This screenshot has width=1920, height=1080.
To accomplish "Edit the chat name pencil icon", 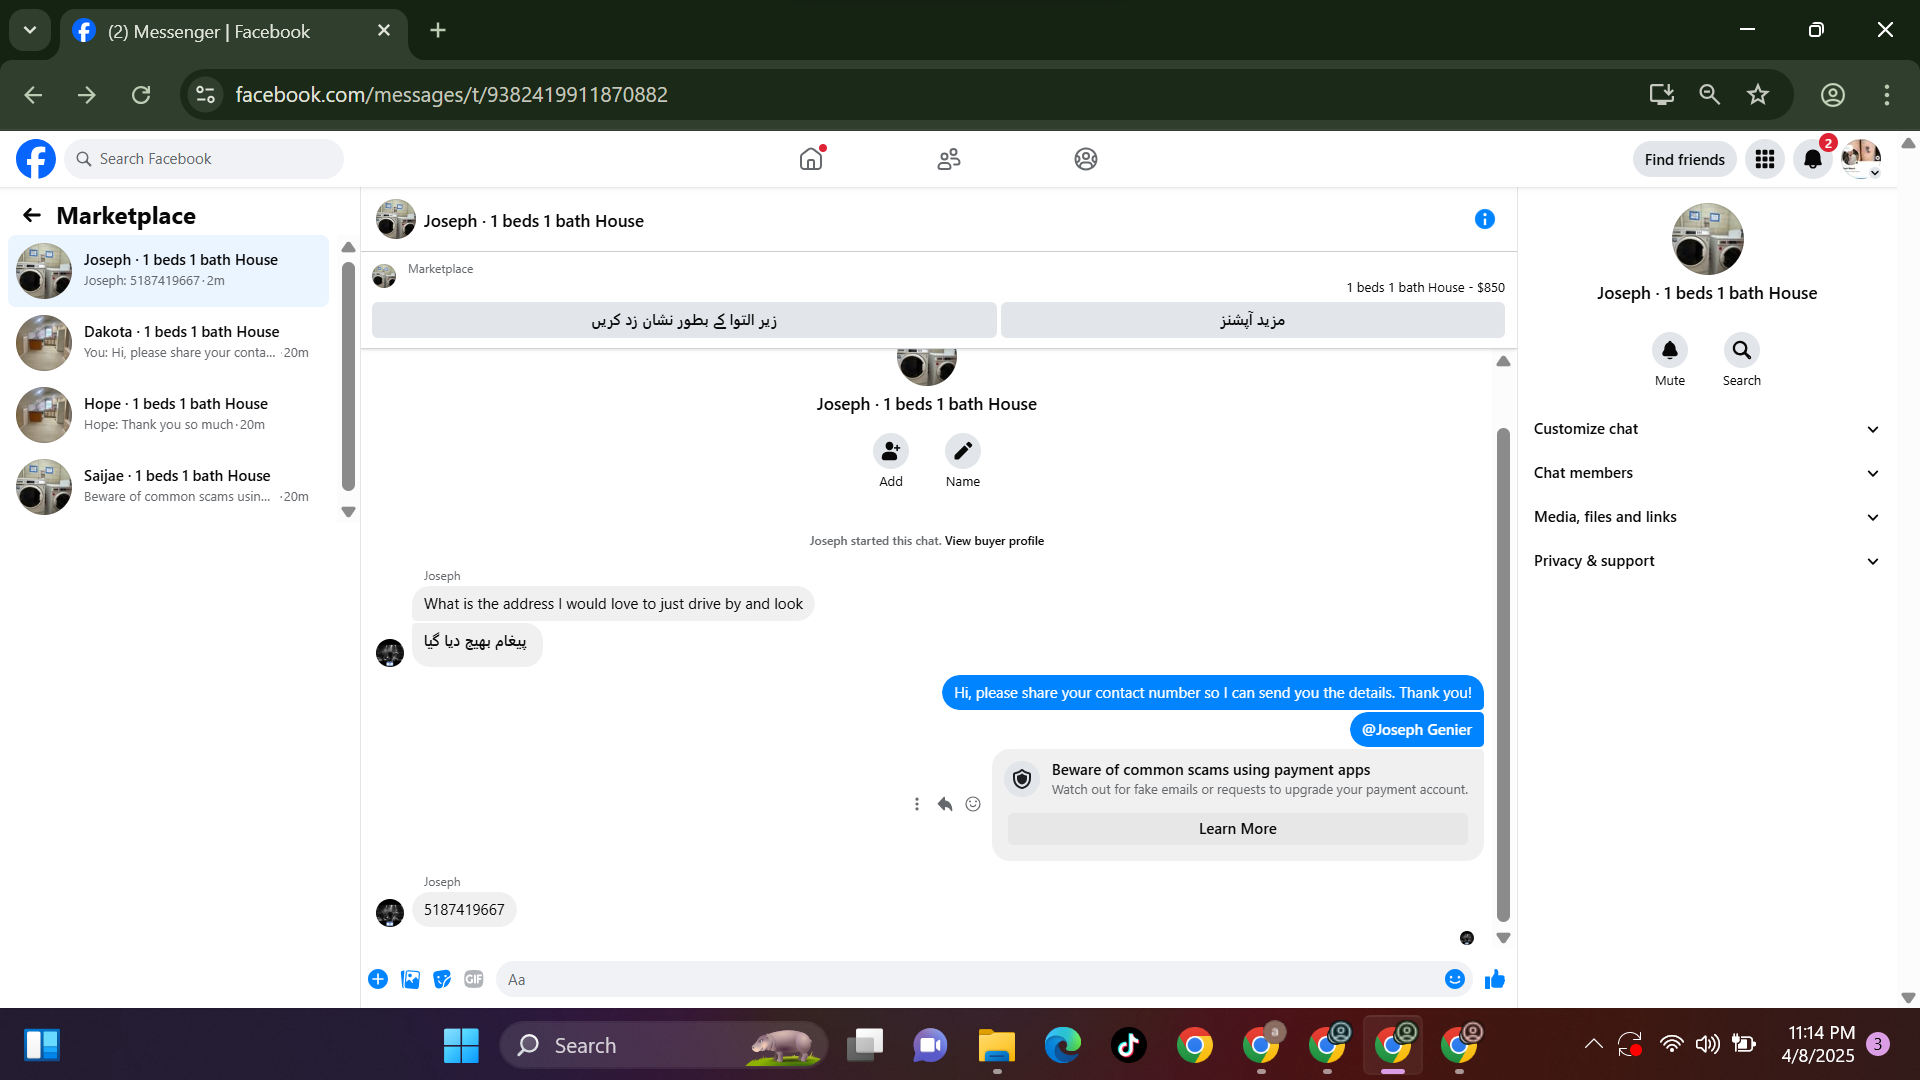I will click(962, 451).
